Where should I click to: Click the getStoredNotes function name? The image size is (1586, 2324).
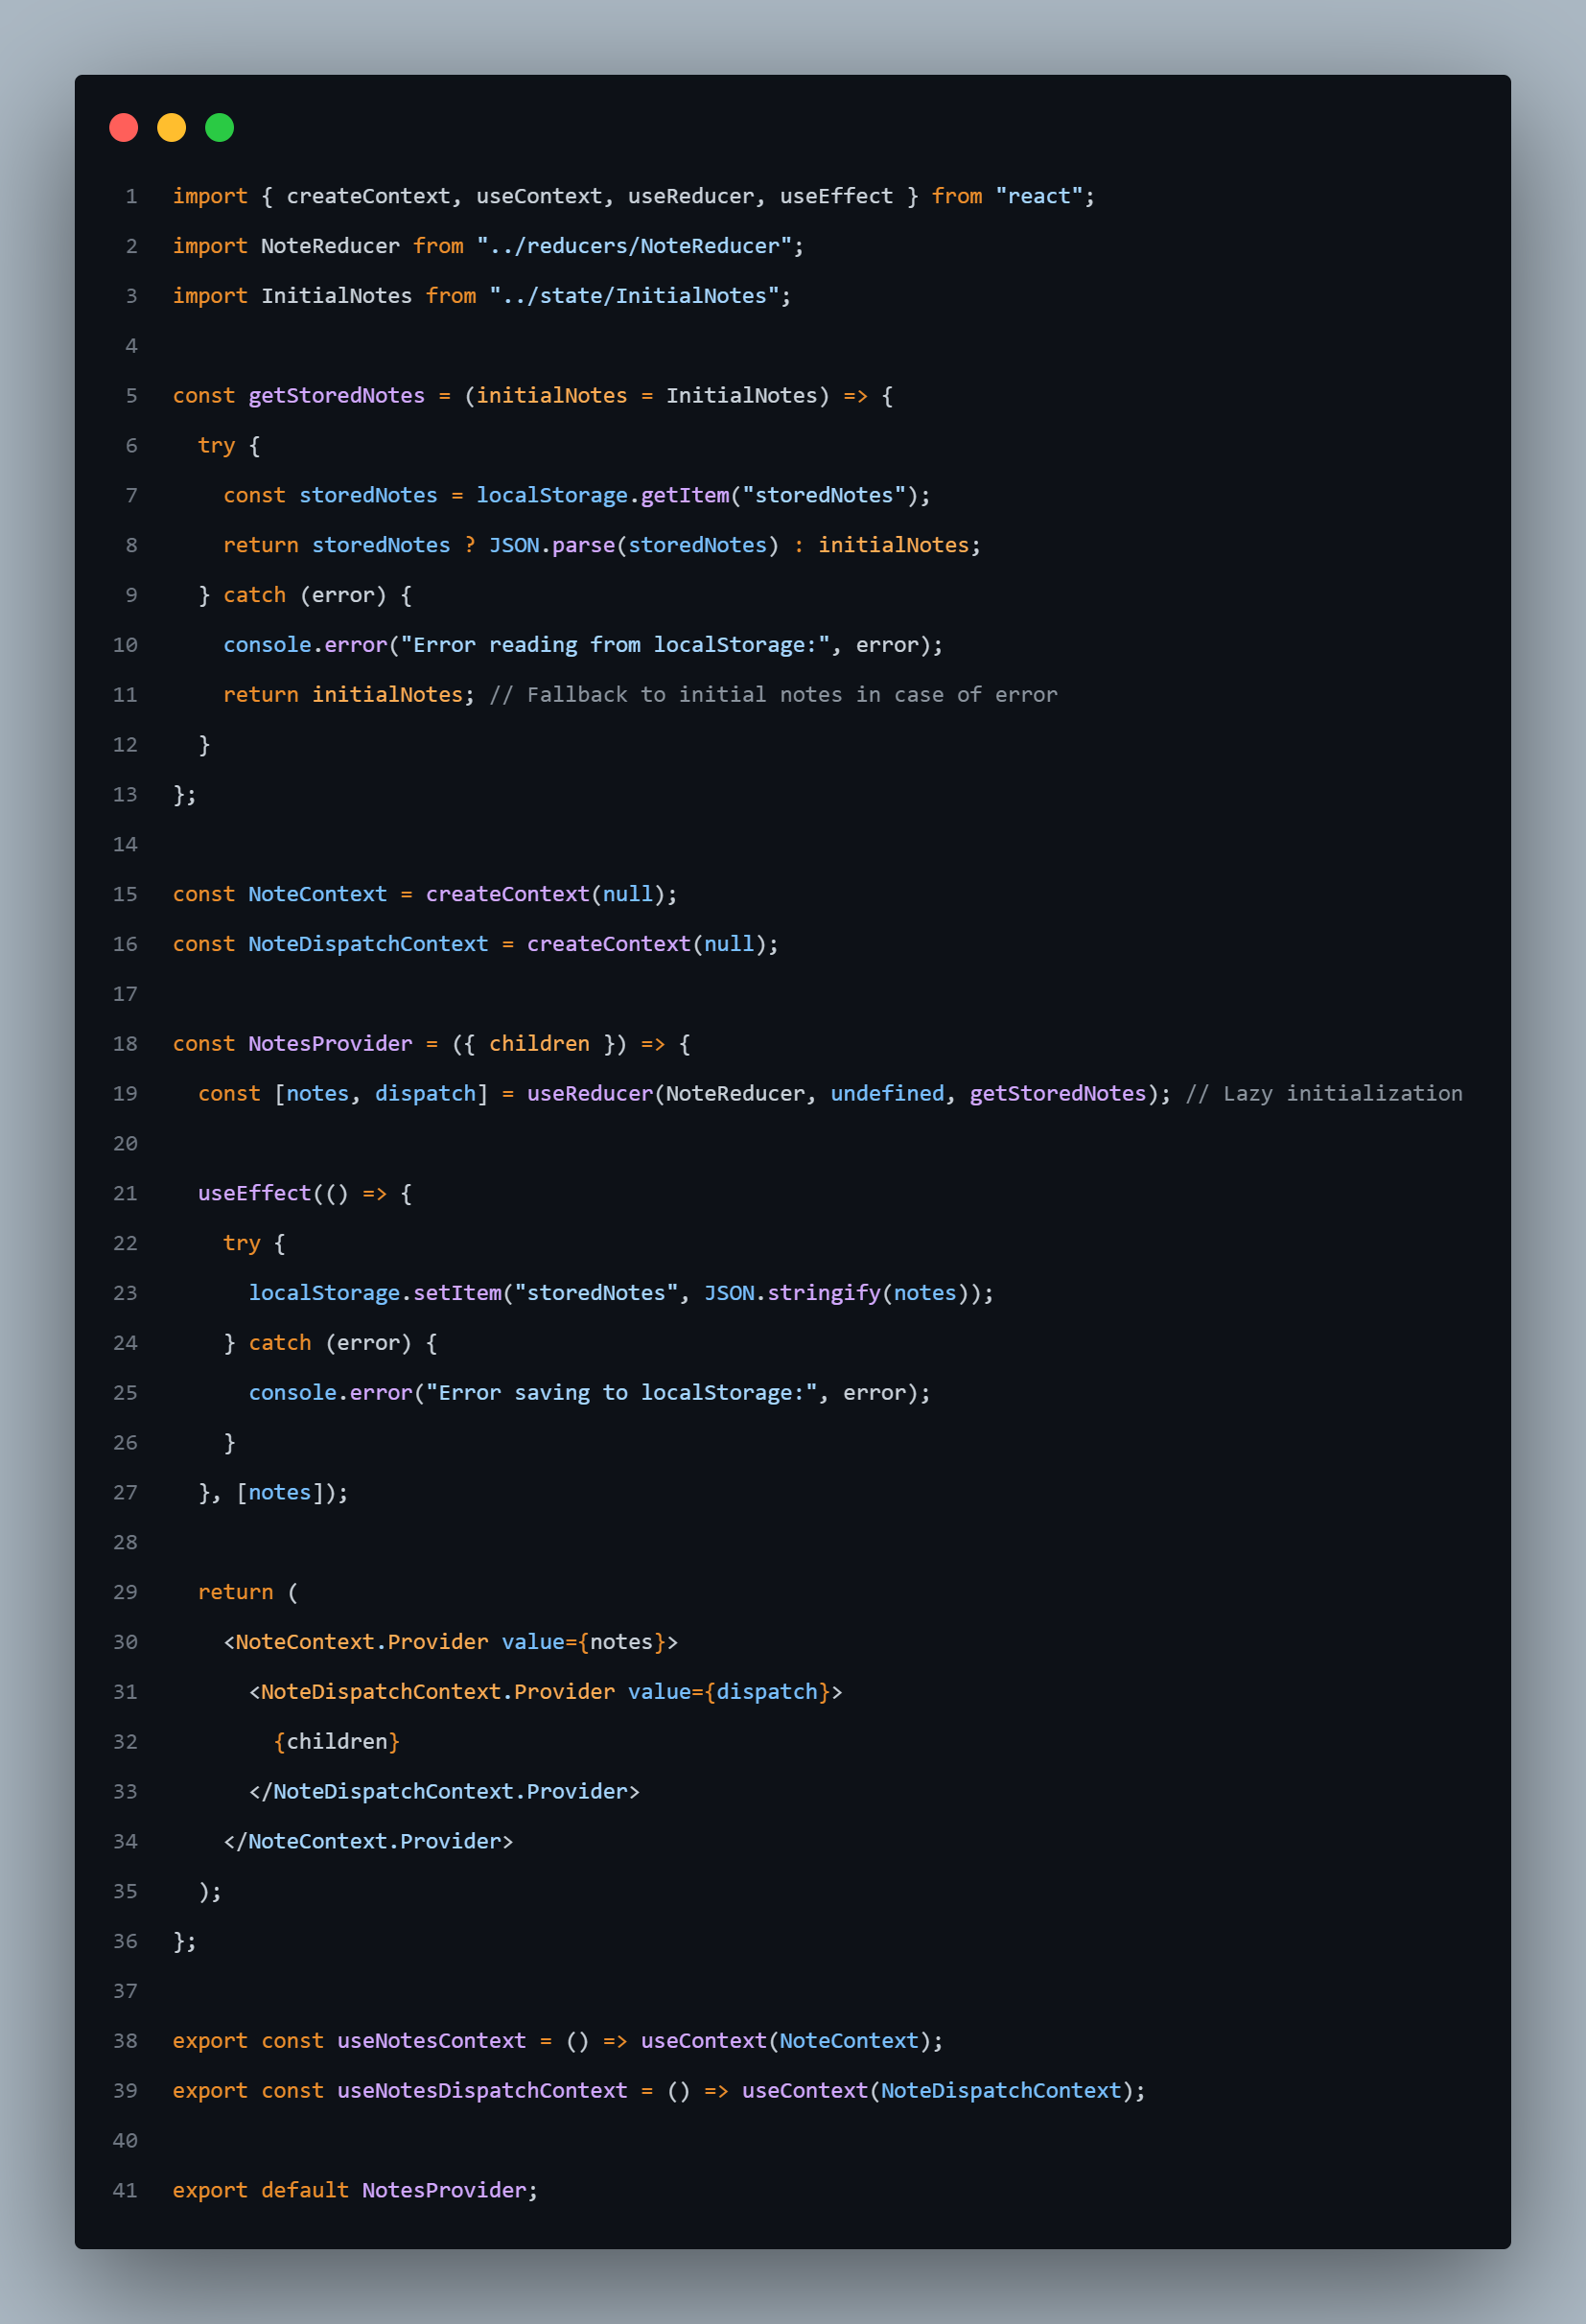pos(337,395)
